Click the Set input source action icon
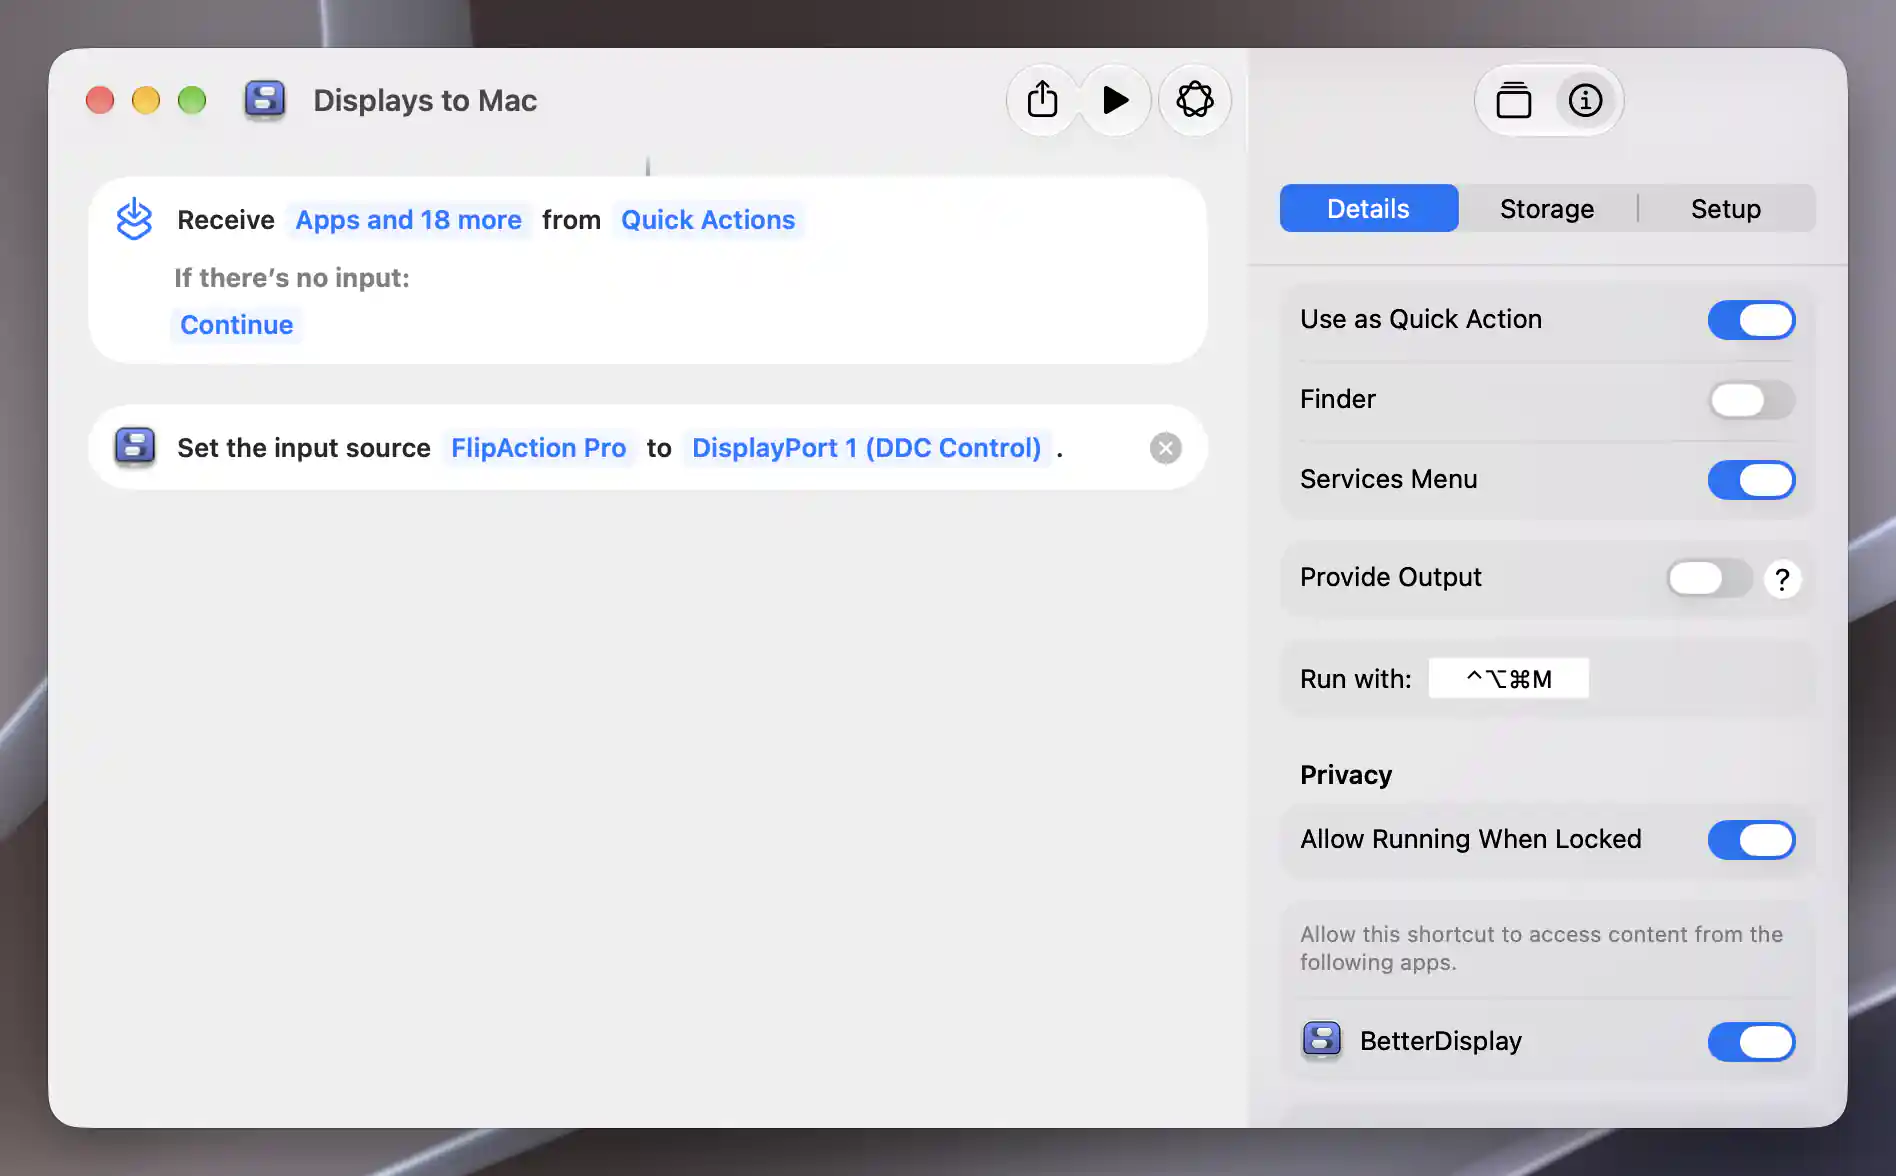Screen dimensions: 1896x1176 135,447
